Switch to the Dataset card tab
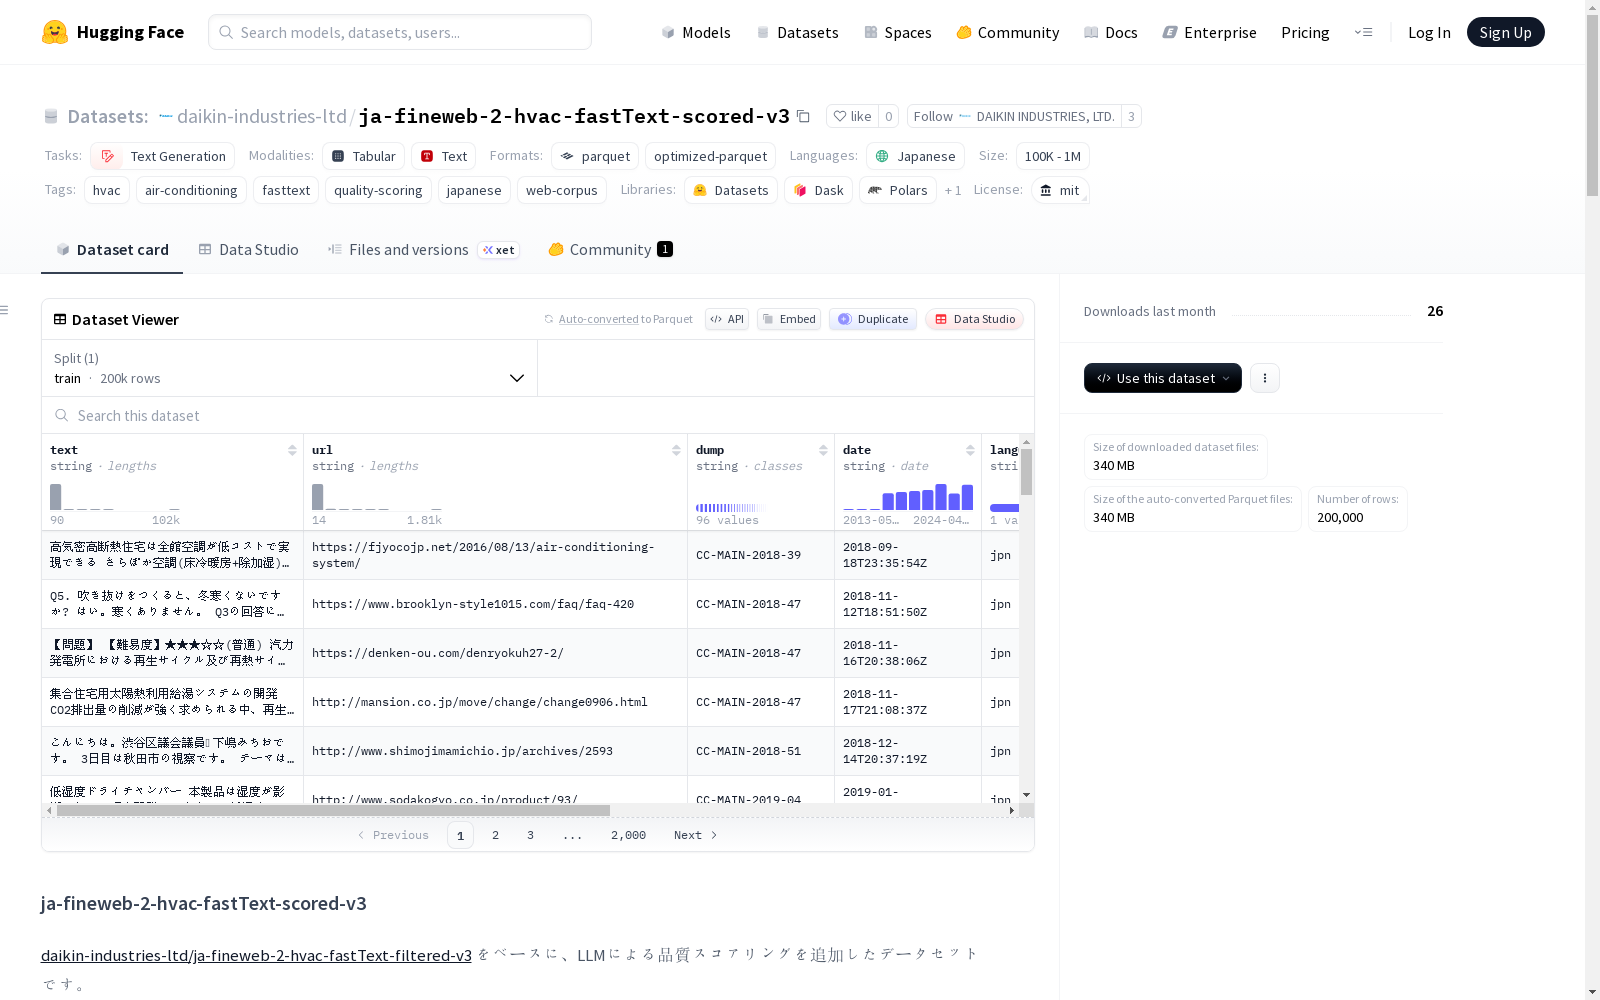 point(112,250)
